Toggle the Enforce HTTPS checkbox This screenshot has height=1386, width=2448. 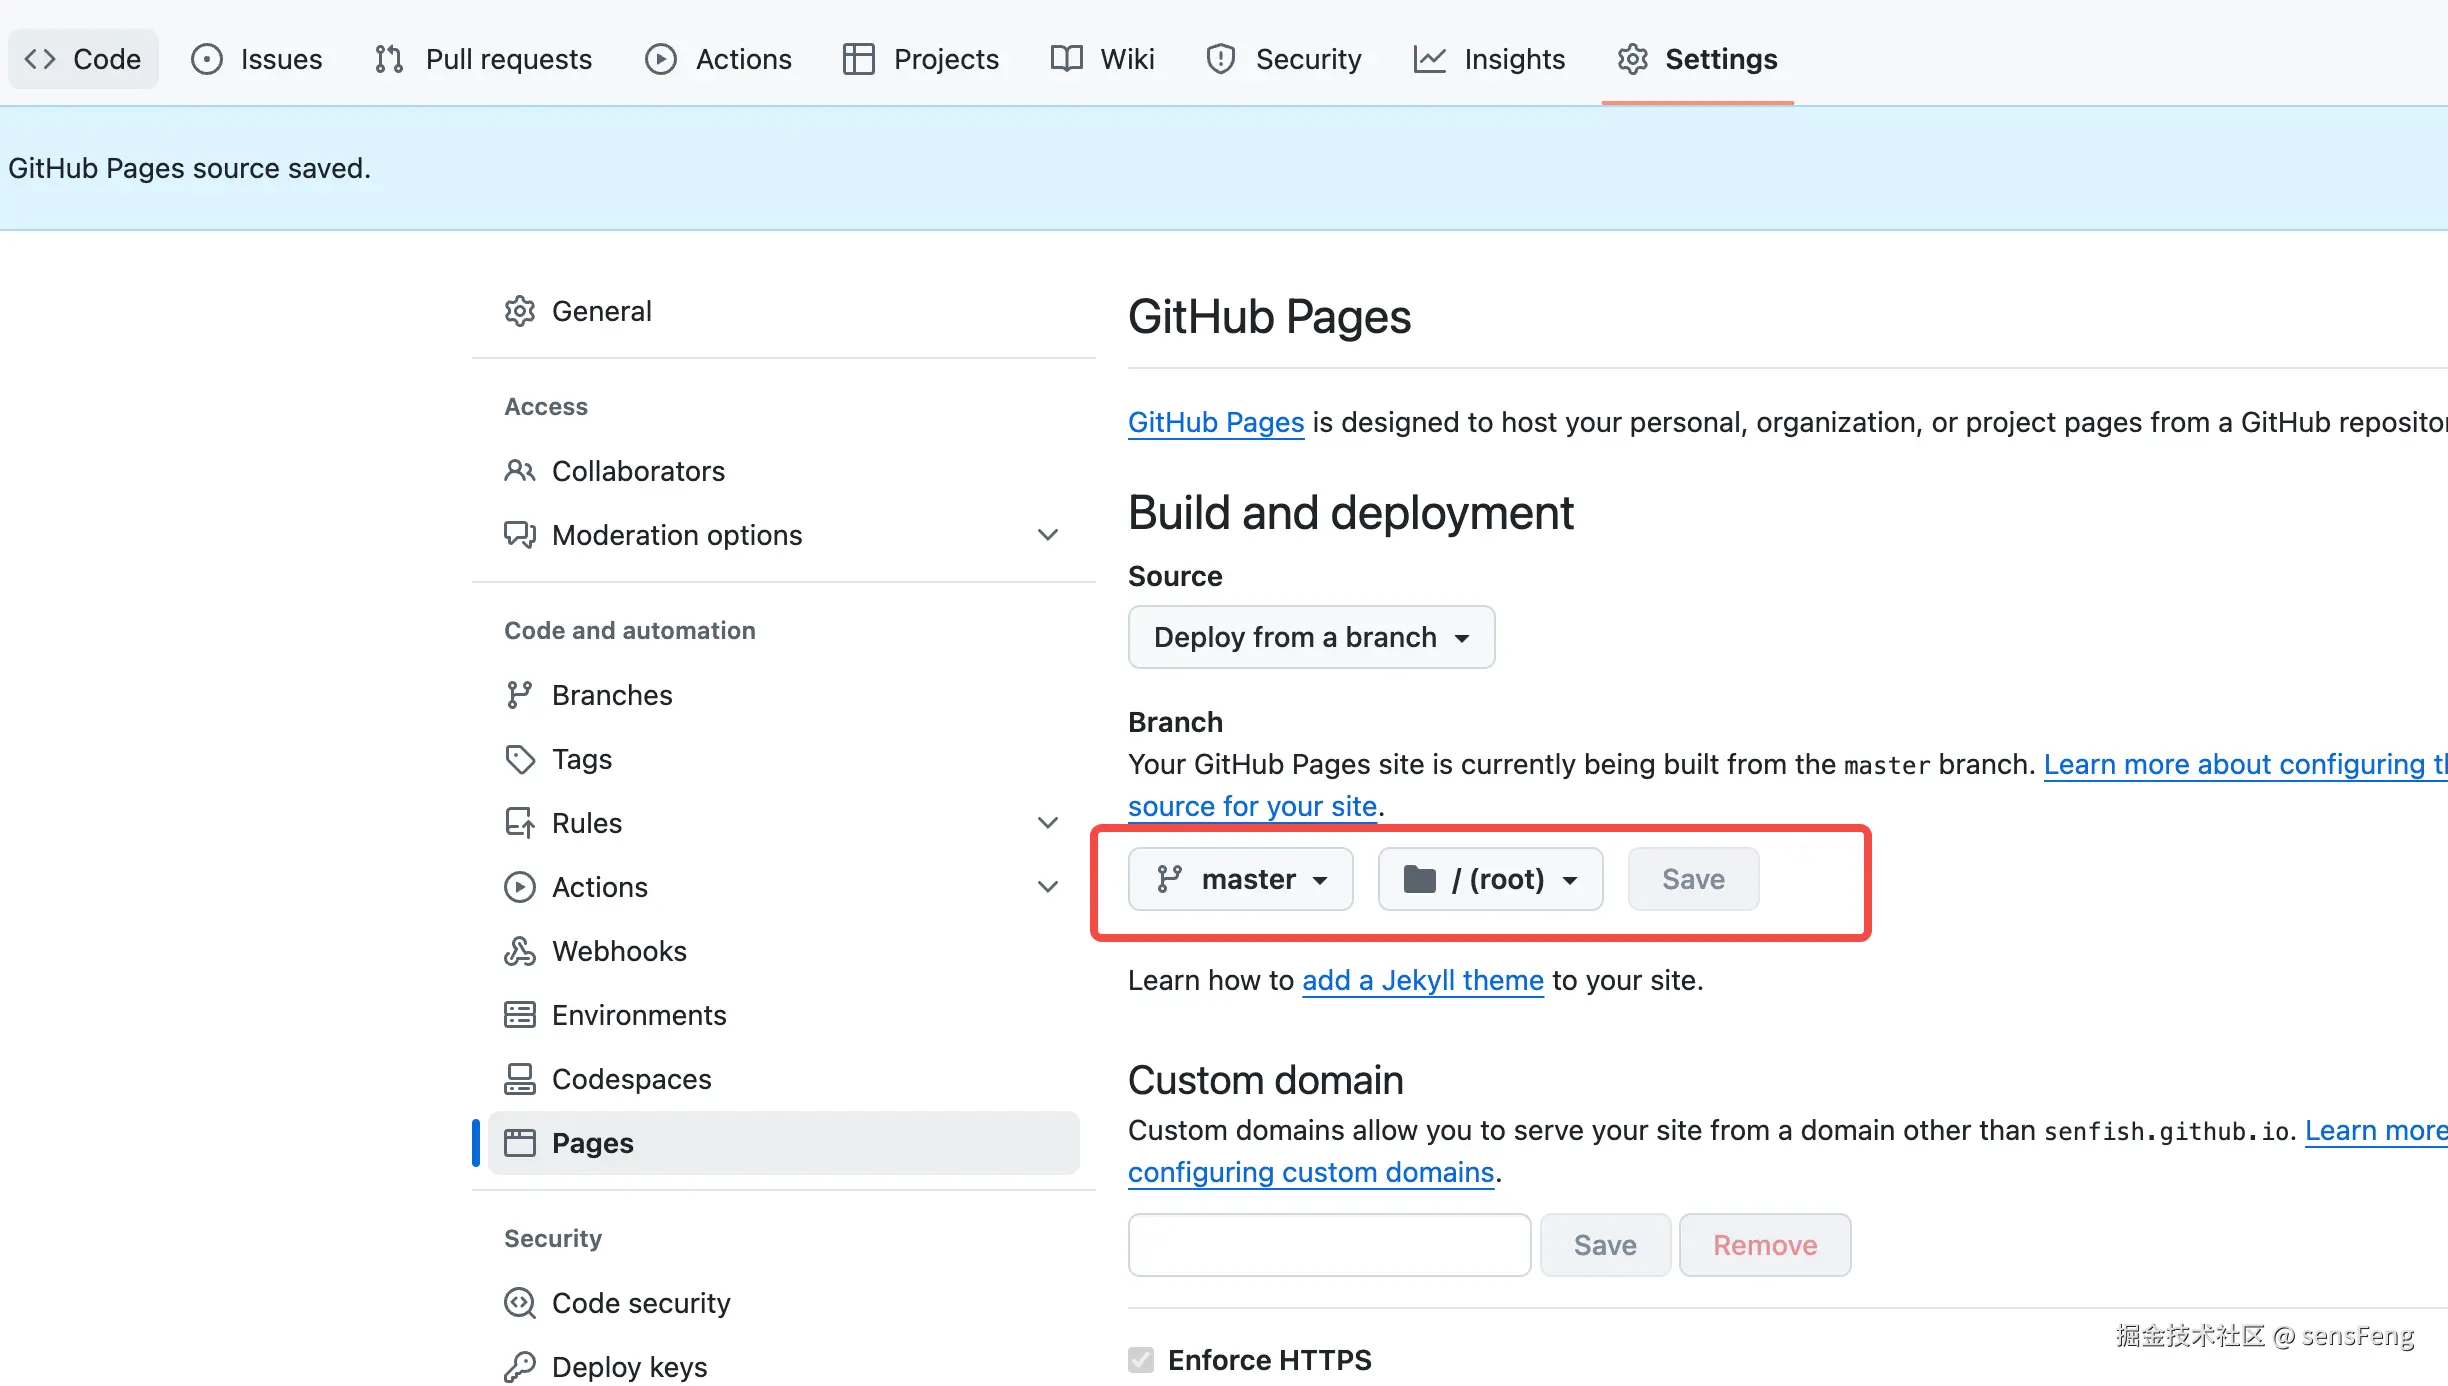(x=1141, y=1360)
